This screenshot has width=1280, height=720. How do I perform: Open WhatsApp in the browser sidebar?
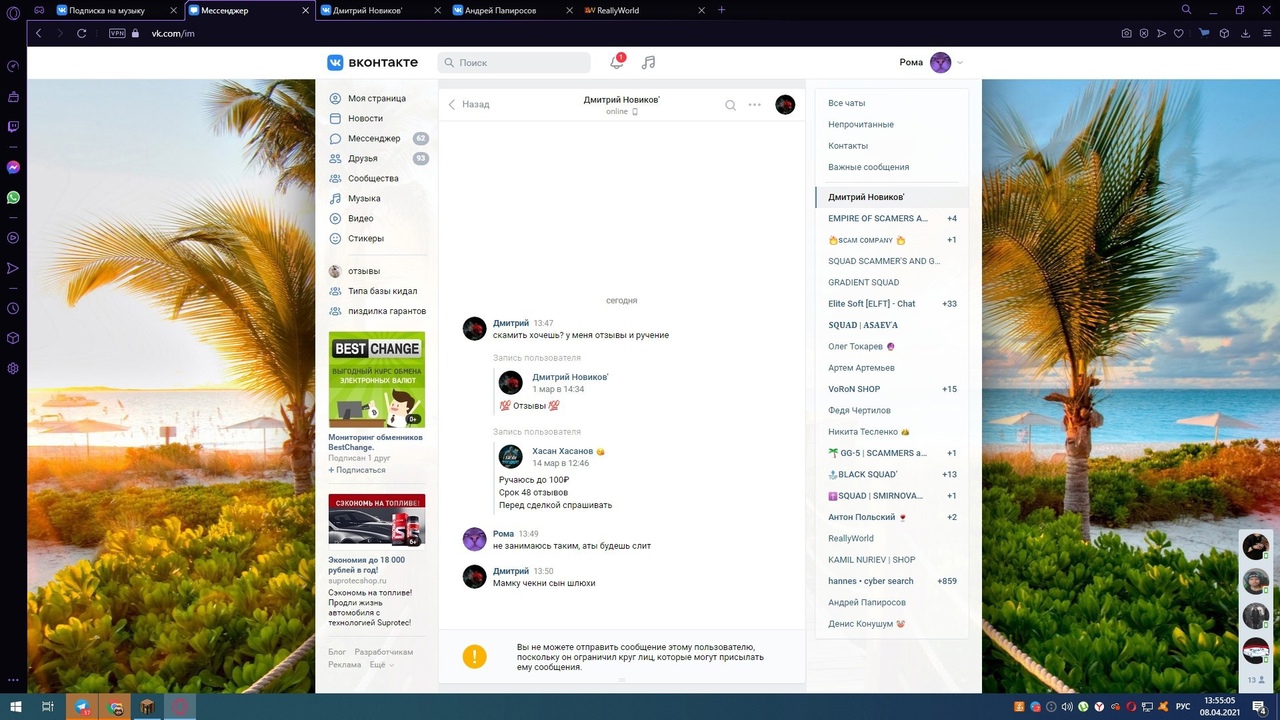[x=13, y=198]
